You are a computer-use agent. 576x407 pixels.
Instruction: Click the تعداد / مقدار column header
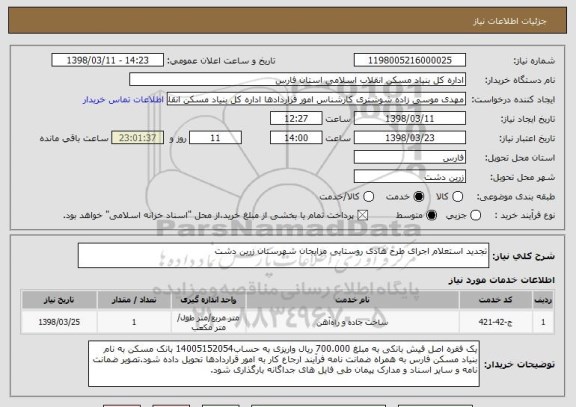click(x=134, y=300)
